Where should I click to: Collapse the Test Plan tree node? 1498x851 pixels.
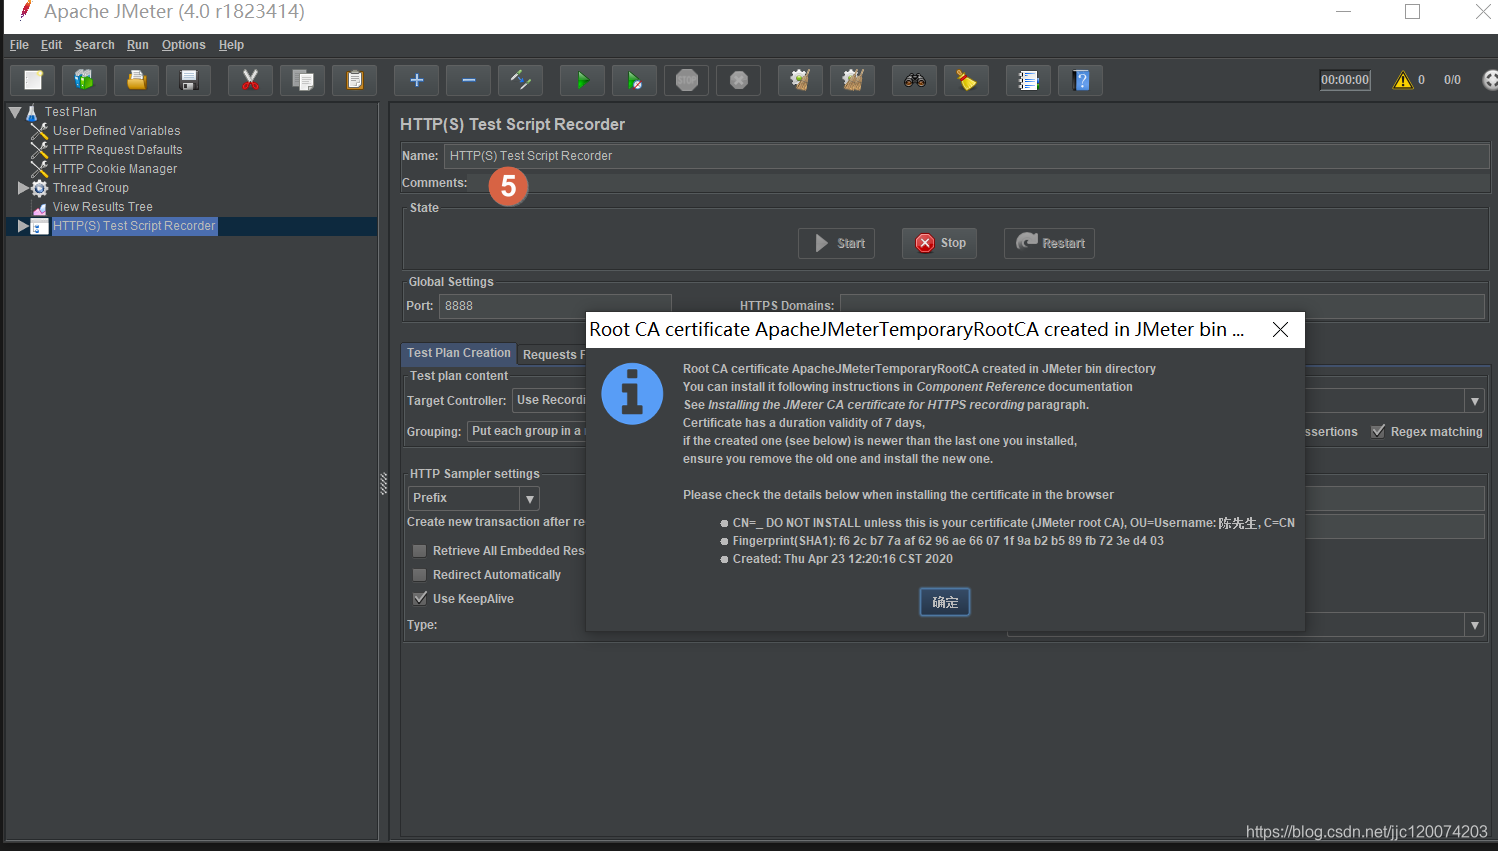pos(15,112)
